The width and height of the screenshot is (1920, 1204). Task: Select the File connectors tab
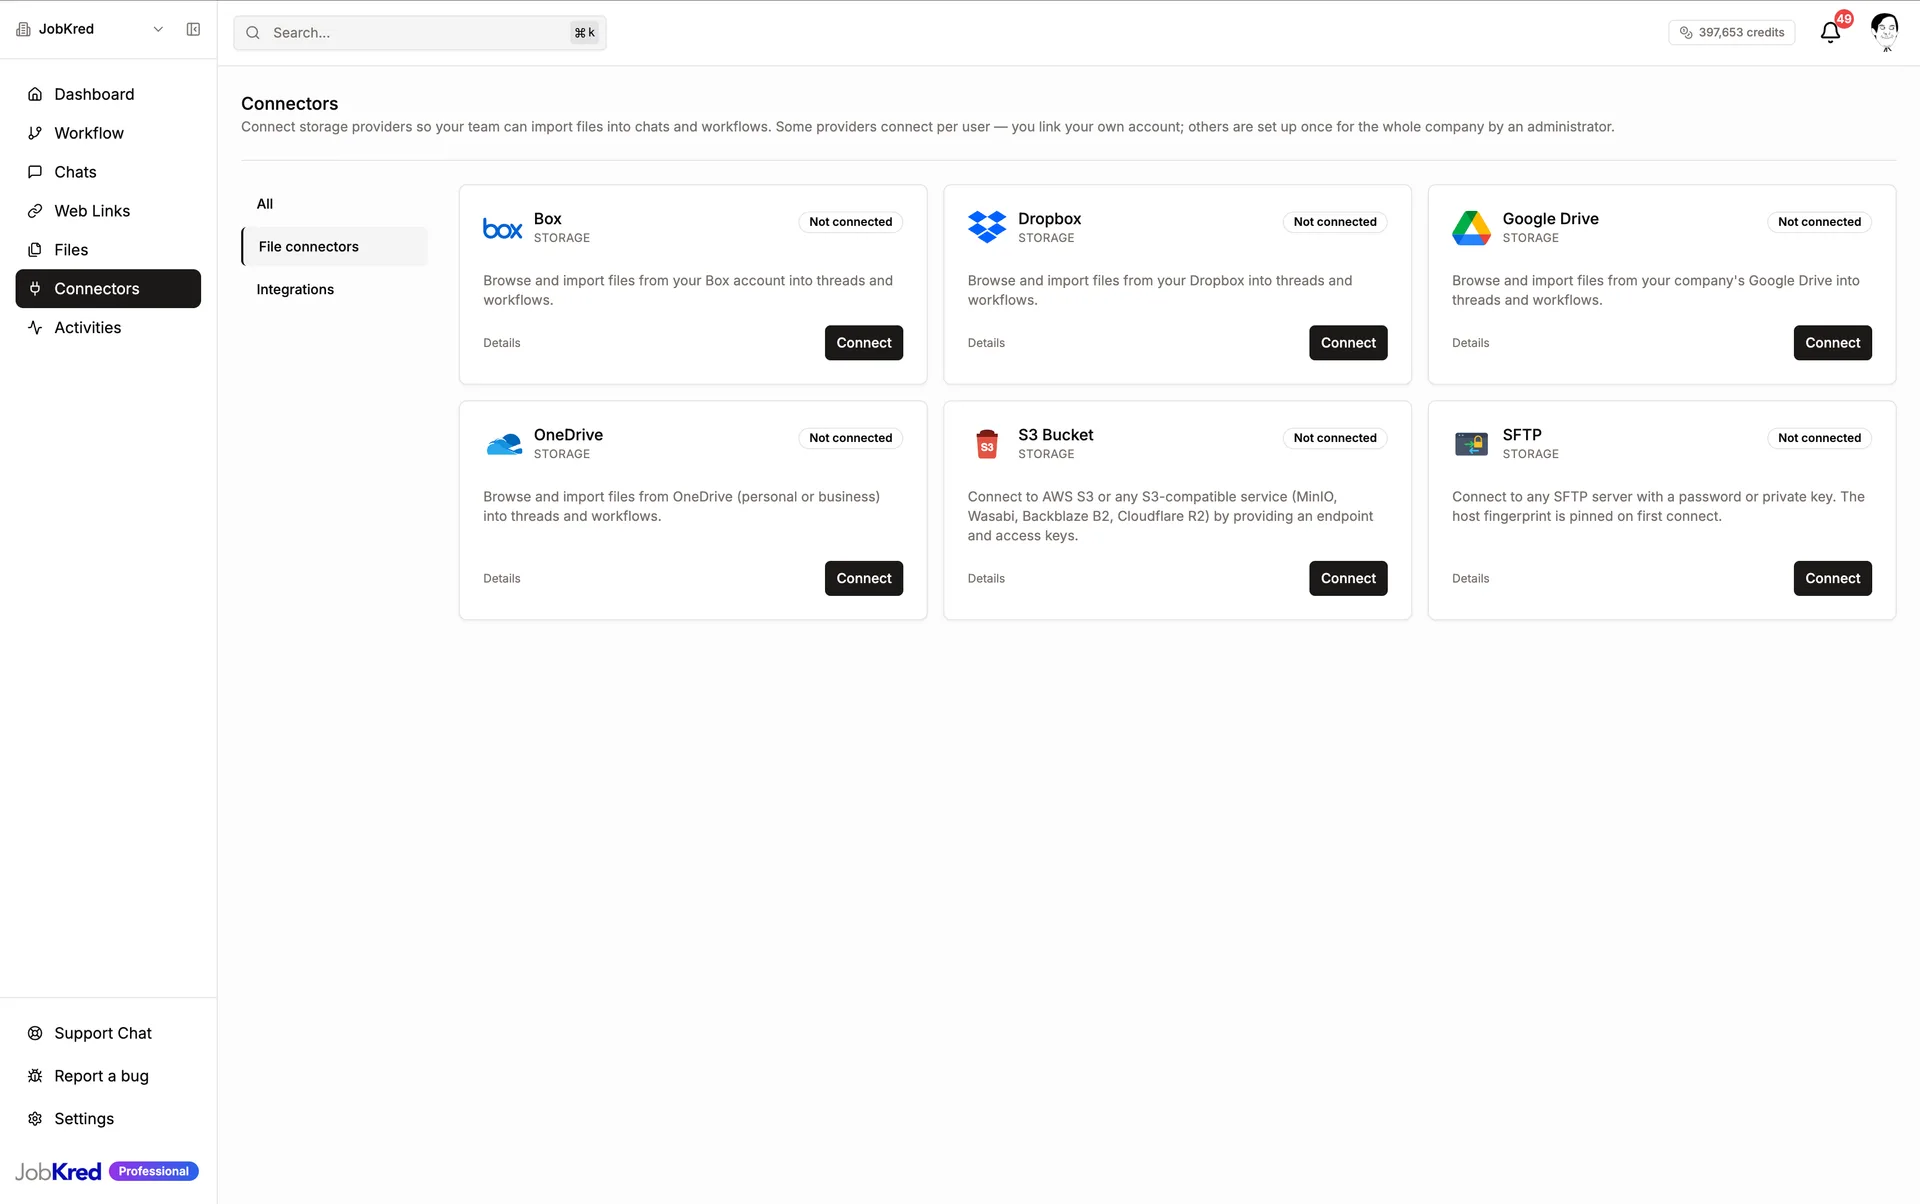click(x=334, y=247)
